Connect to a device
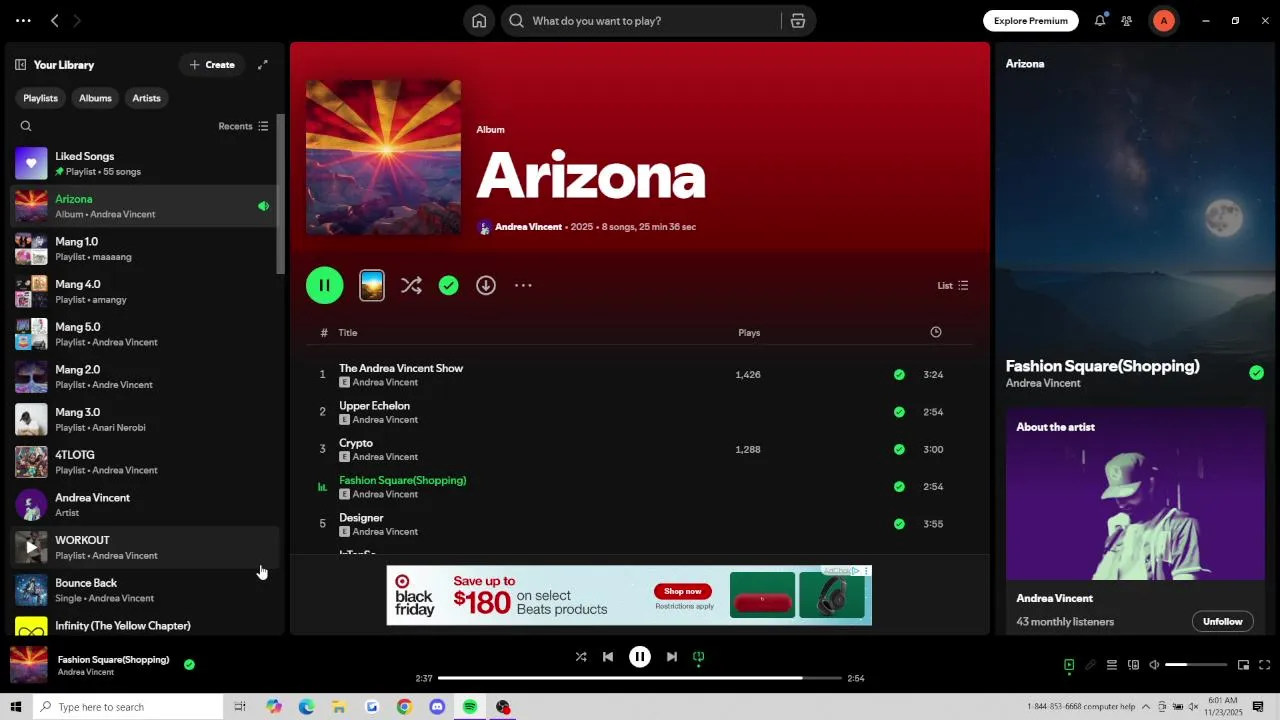The height and width of the screenshot is (720, 1280). 1133,665
